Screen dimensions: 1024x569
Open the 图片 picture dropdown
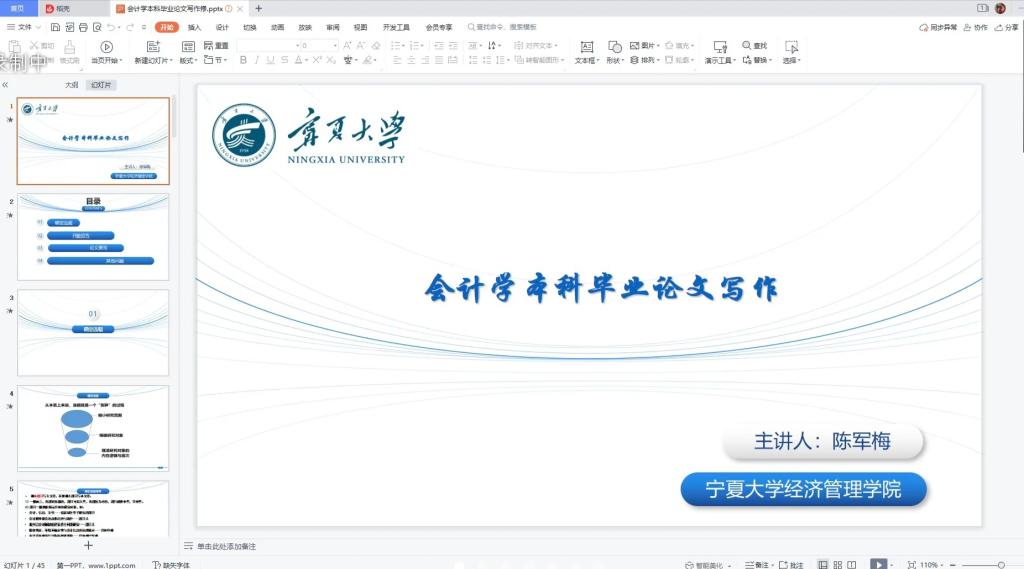(x=648, y=46)
